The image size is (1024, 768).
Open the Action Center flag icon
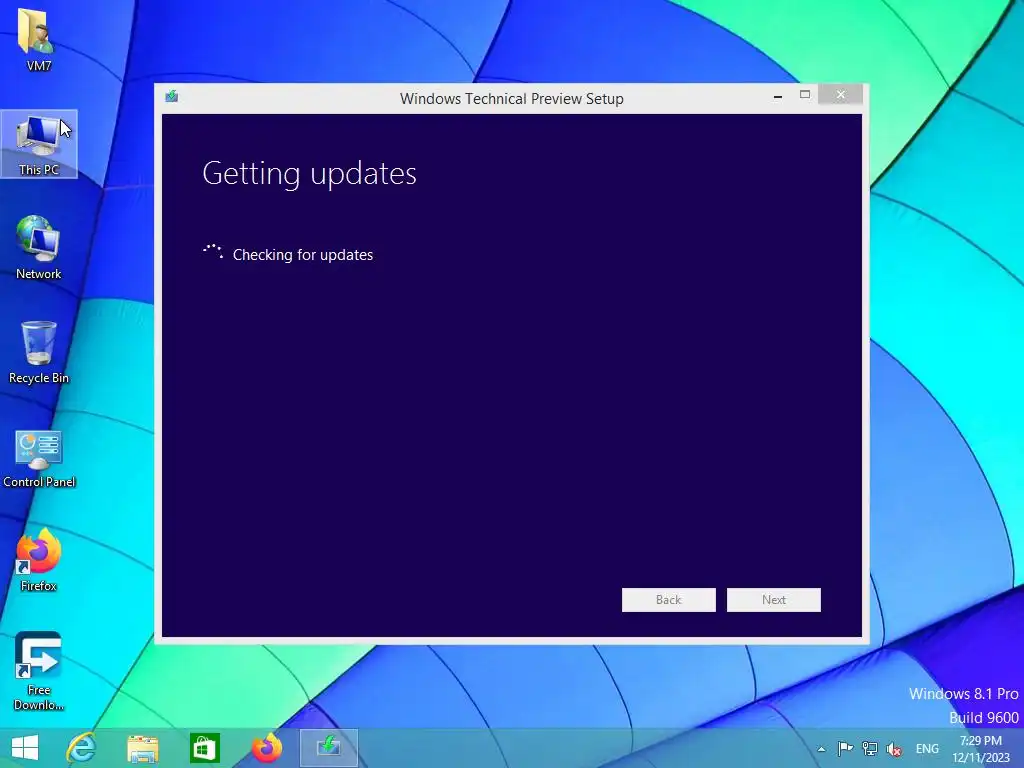tap(845, 749)
